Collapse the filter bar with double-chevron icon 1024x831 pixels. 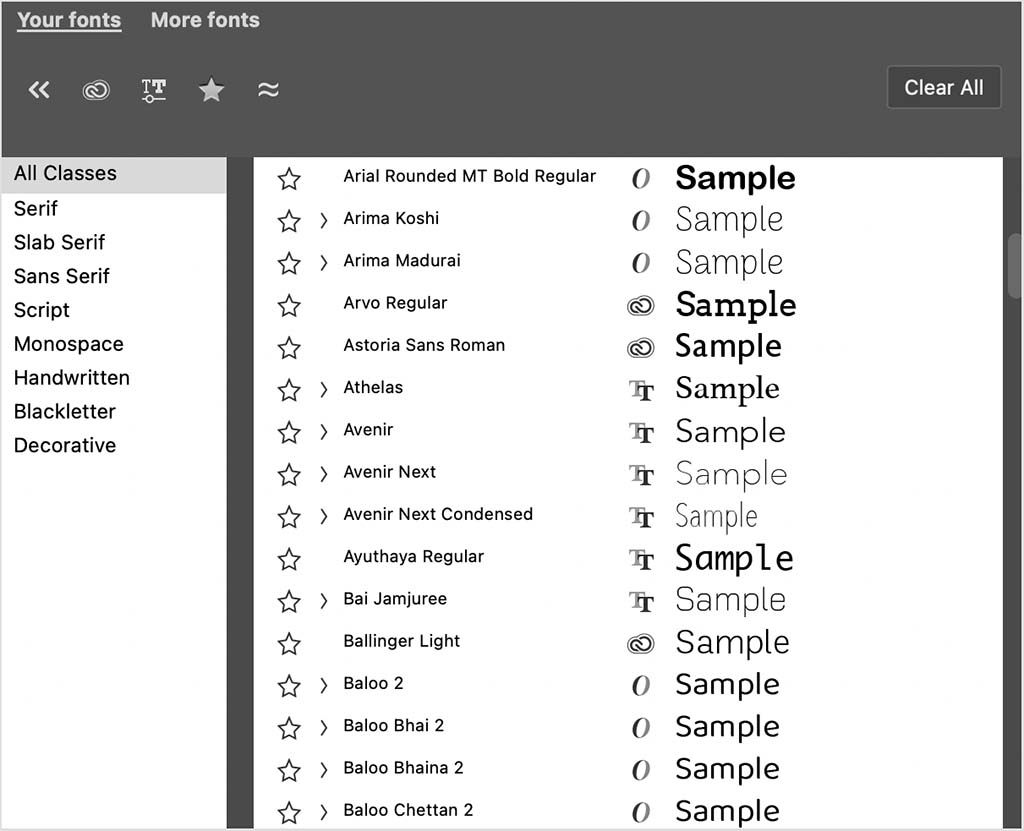pyautogui.click(x=39, y=90)
